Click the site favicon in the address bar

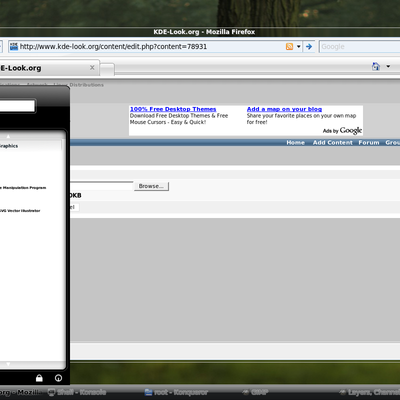pos(14,47)
